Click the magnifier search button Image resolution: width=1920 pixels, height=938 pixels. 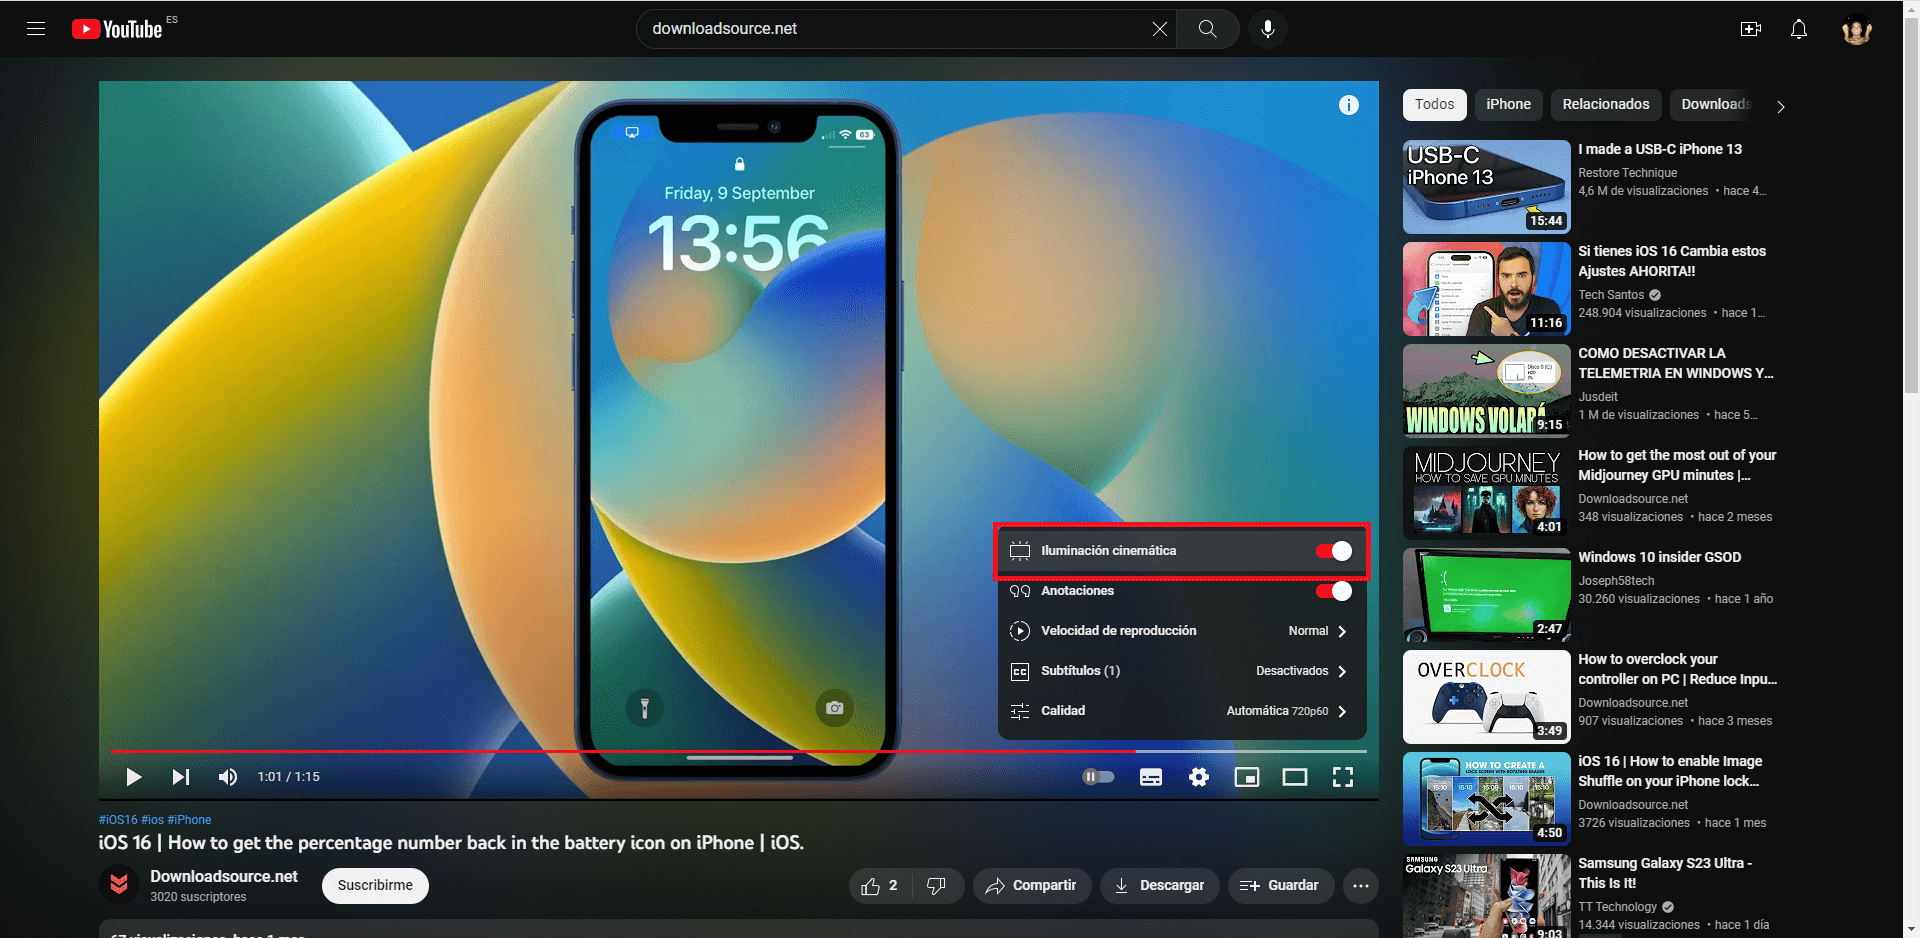[x=1208, y=29]
